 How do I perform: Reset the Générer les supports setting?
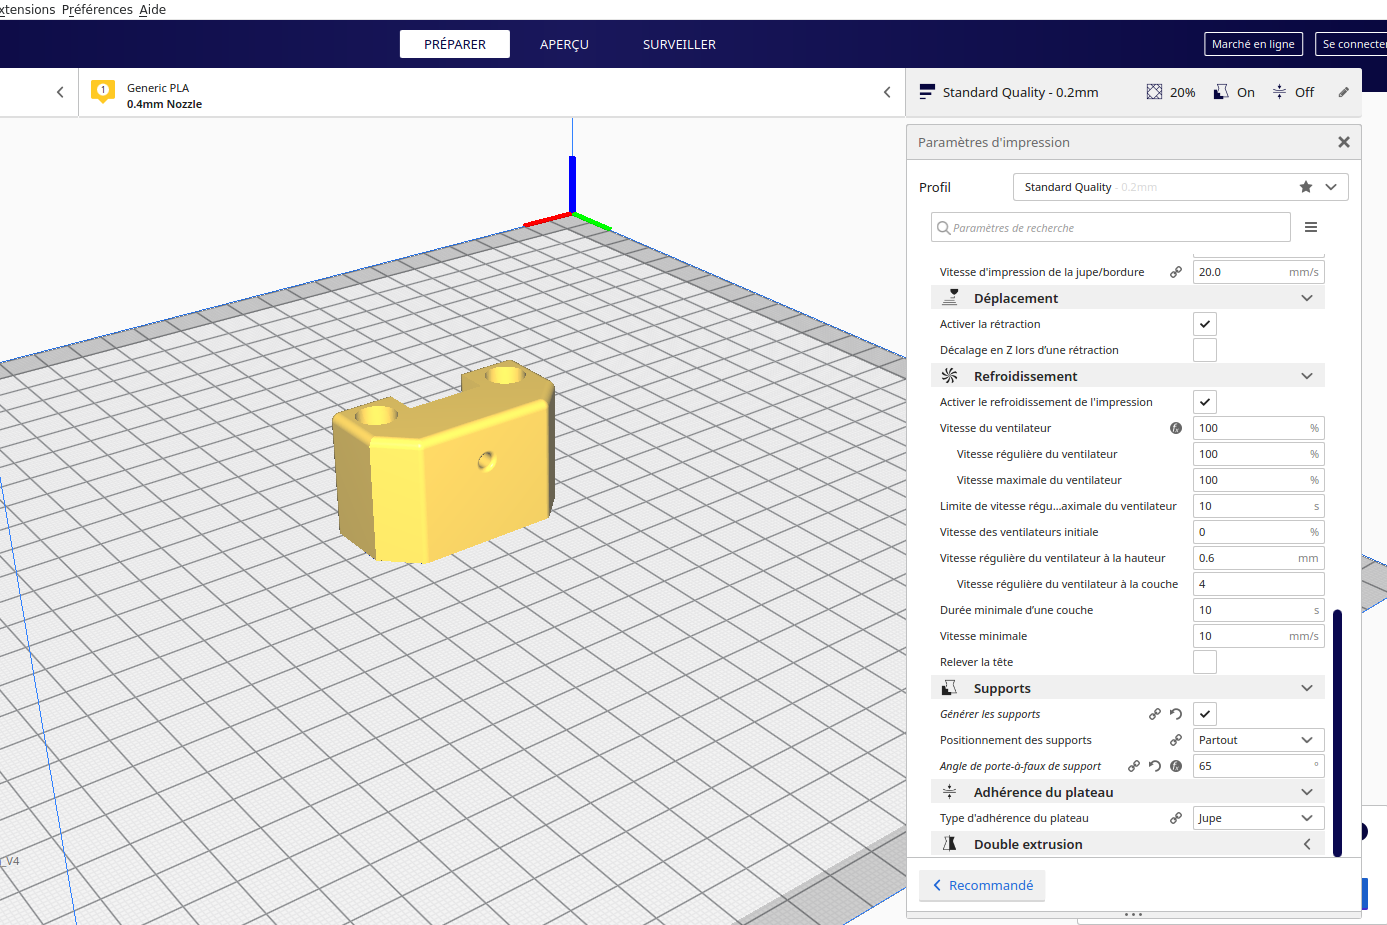click(x=1176, y=714)
